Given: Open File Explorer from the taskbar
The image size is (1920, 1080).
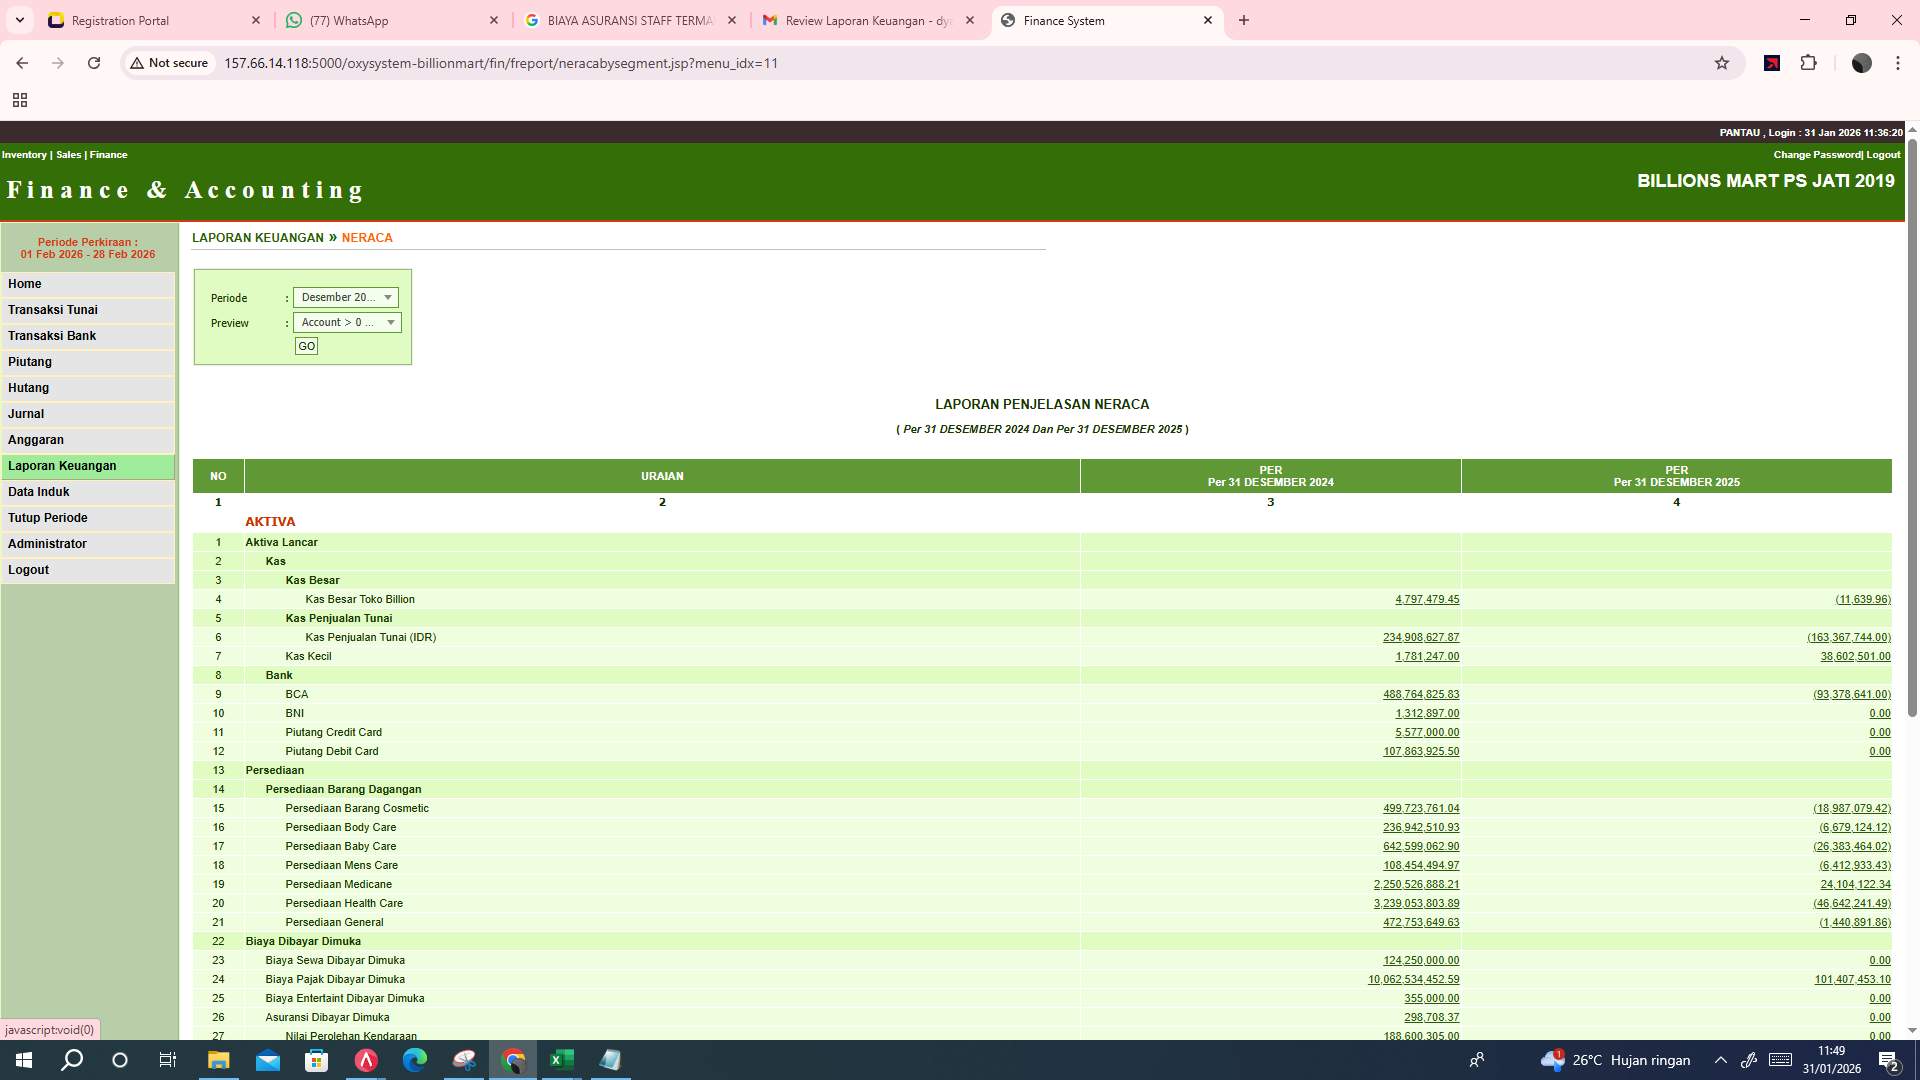Looking at the screenshot, I should click(x=218, y=1060).
